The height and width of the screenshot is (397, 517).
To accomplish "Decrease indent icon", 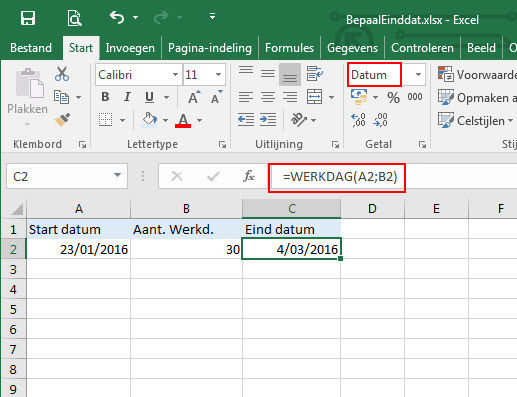I will click(246, 120).
